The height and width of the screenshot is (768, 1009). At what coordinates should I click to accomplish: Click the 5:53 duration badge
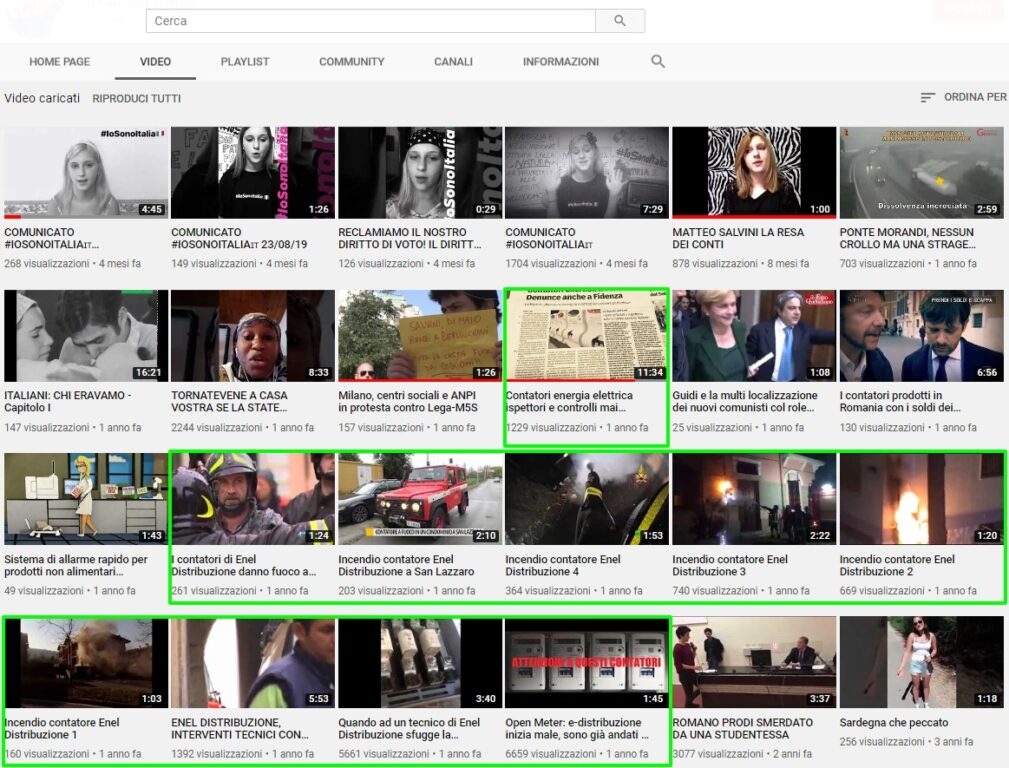(319, 698)
